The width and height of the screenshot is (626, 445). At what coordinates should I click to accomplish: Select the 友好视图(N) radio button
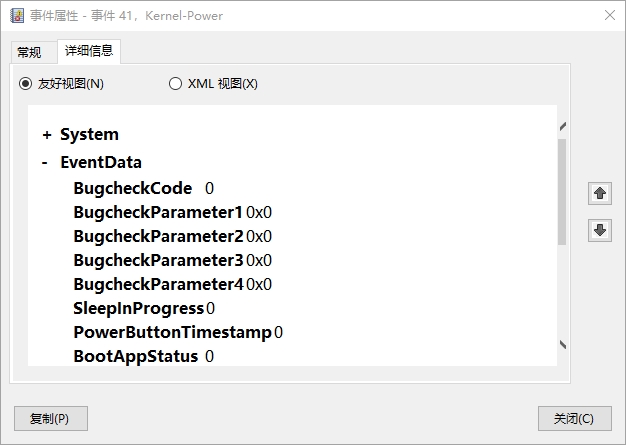click(25, 84)
